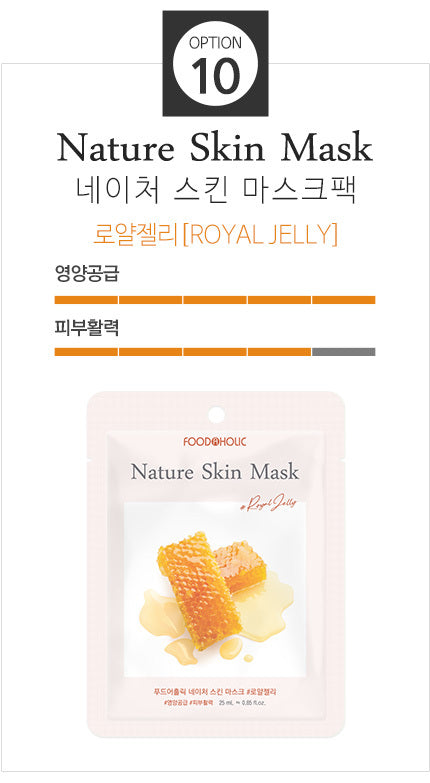Click the OPTION 10 circle badge
This screenshot has width=430, height=783.
click(215, 63)
